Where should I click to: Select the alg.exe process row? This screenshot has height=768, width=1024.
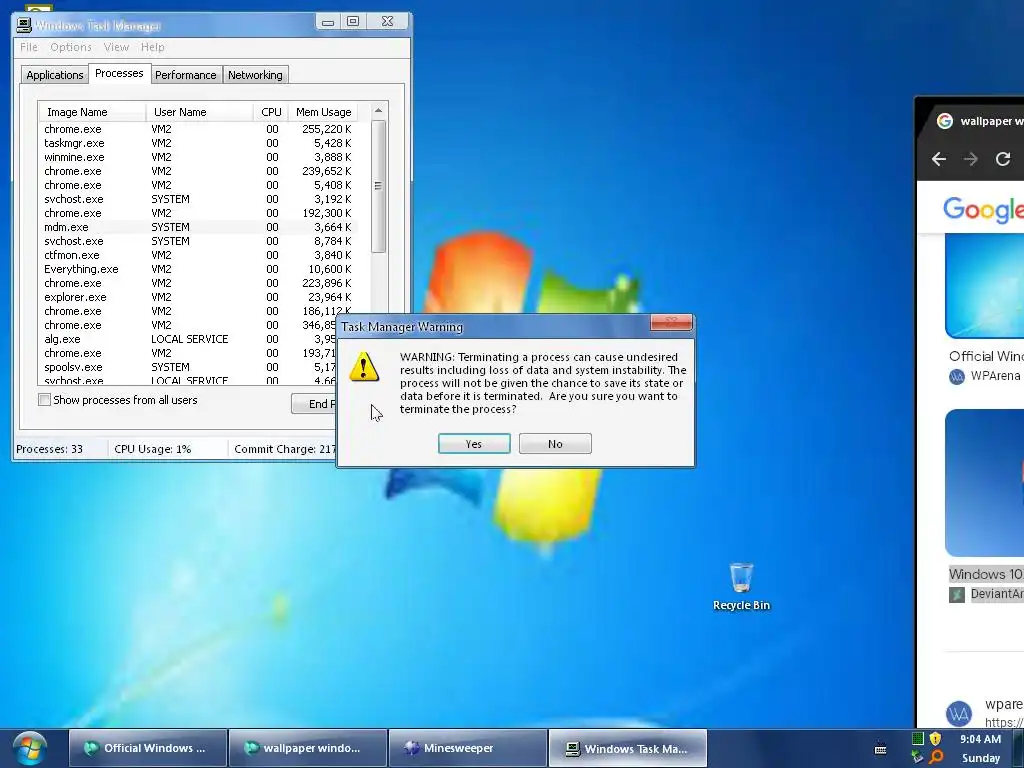click(x=187, y=339)
